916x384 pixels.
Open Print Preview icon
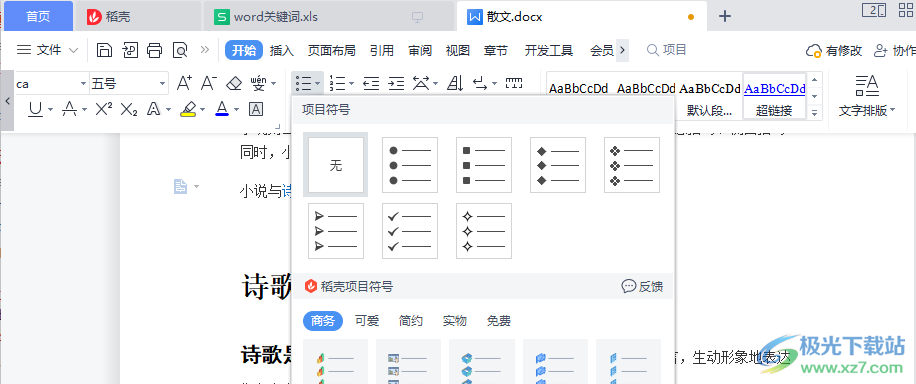(180, 50)
